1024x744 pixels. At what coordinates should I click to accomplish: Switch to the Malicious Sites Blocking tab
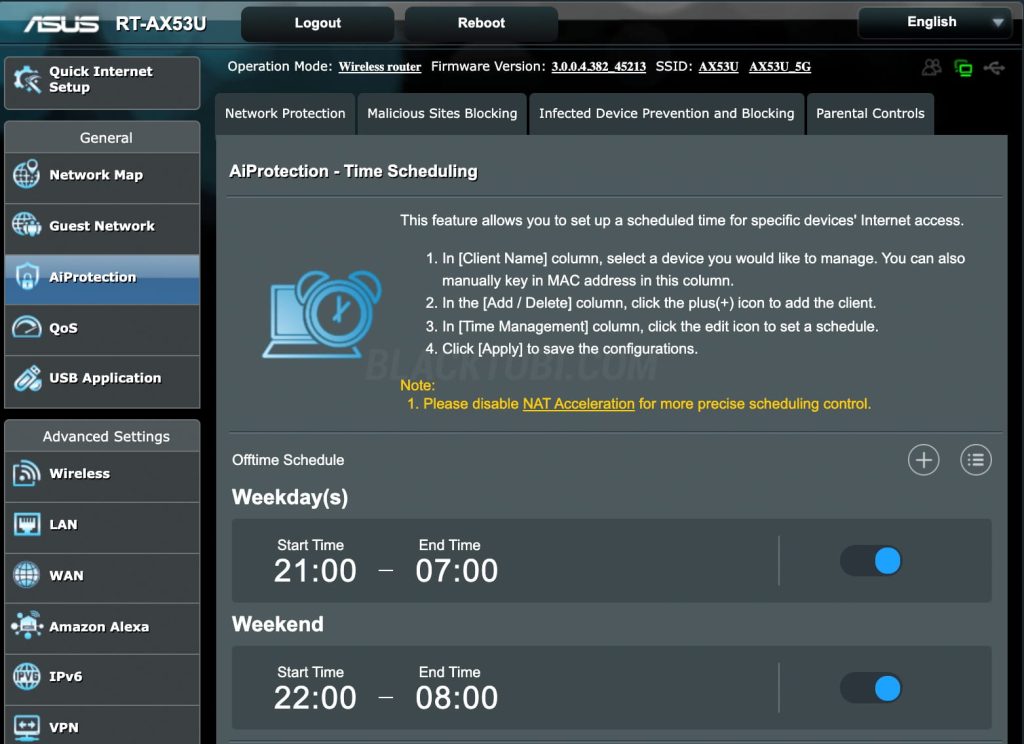click(442, 114)
